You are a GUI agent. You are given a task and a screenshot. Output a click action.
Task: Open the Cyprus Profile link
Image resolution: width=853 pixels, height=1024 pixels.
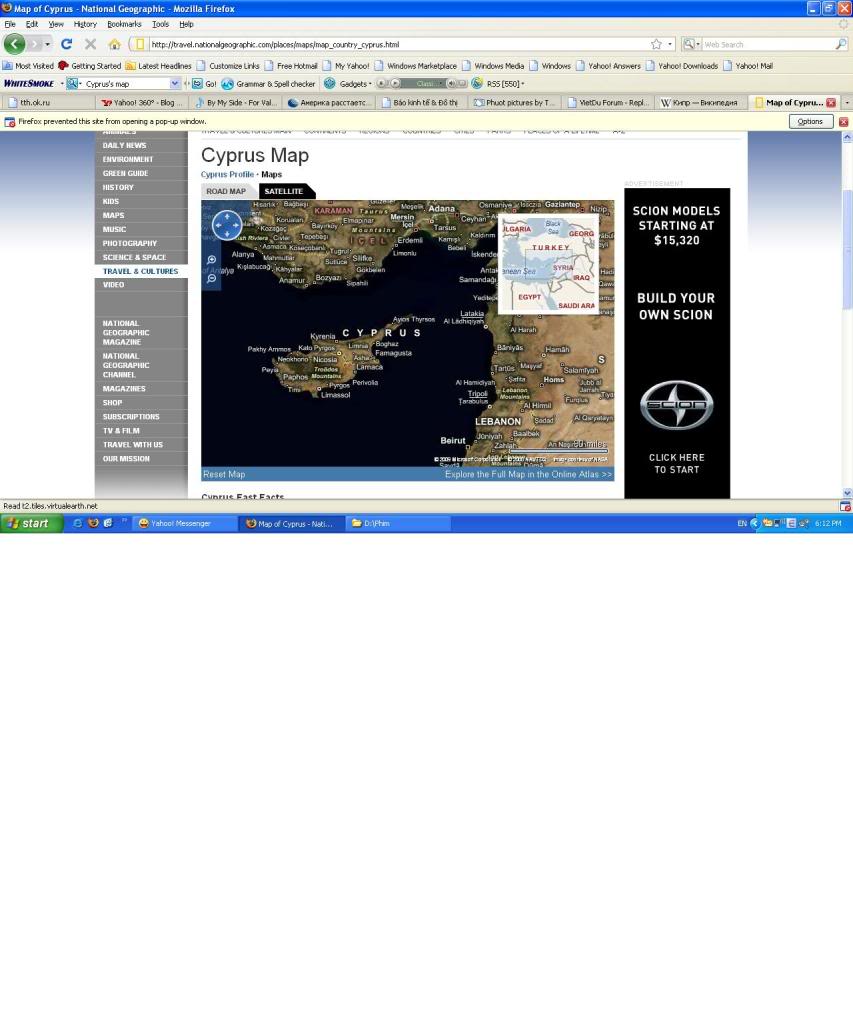click(227, 174)
